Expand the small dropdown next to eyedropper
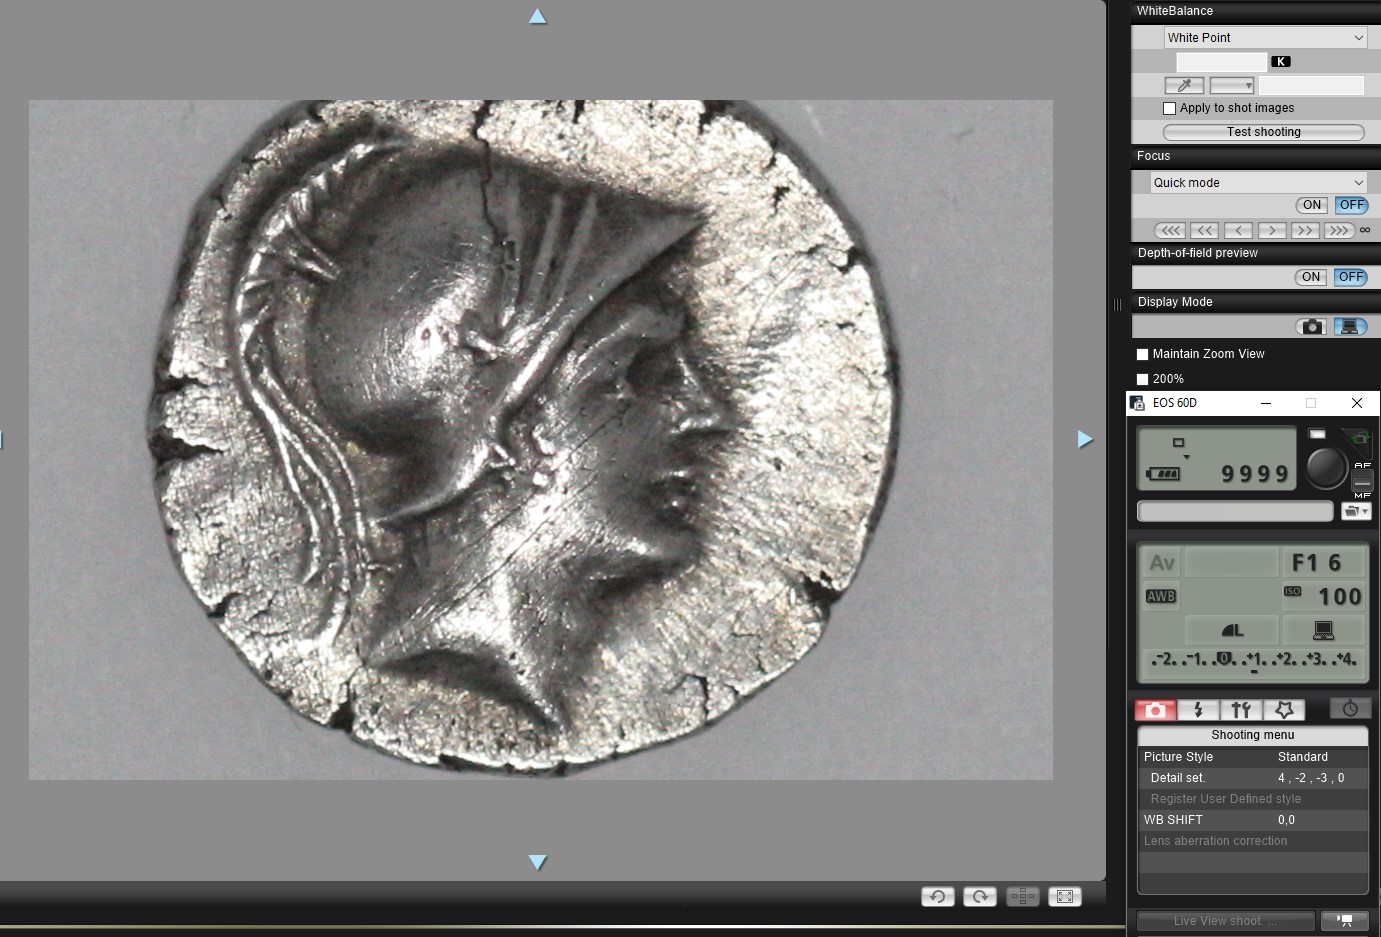This screenshot has height=937, width=1381. 1231,86
